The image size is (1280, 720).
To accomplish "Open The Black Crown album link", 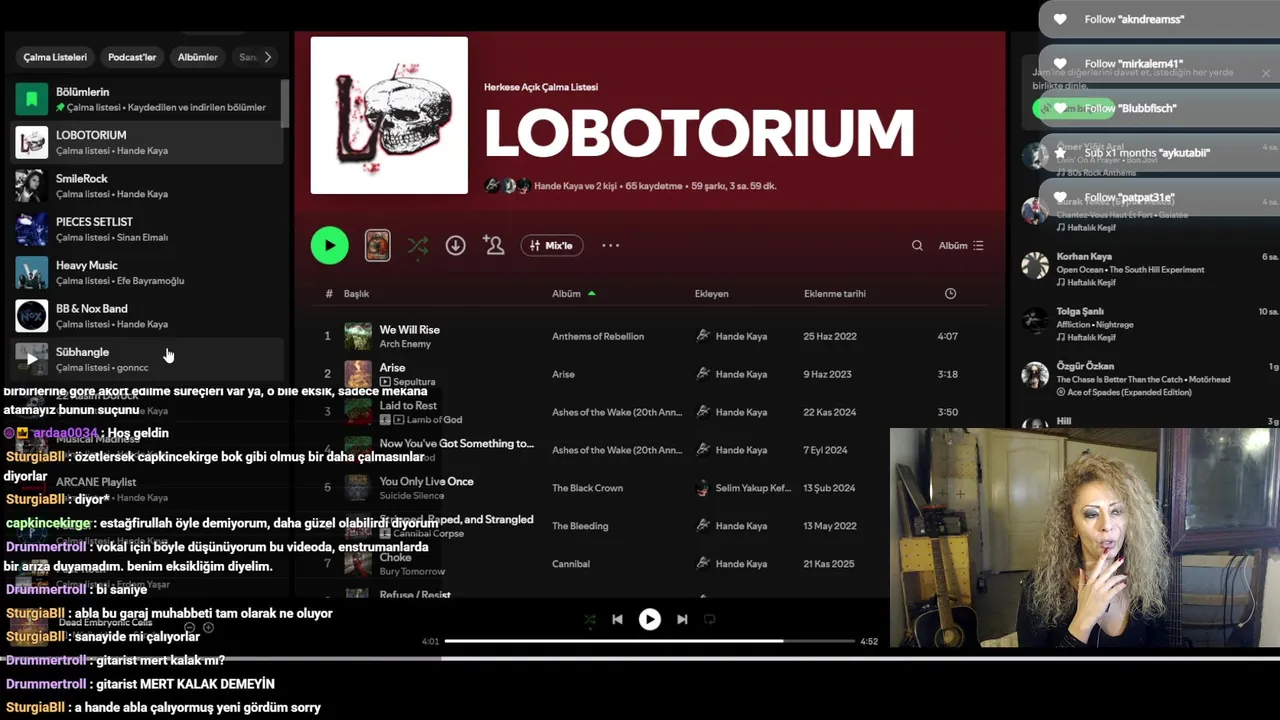I will 587,488.
